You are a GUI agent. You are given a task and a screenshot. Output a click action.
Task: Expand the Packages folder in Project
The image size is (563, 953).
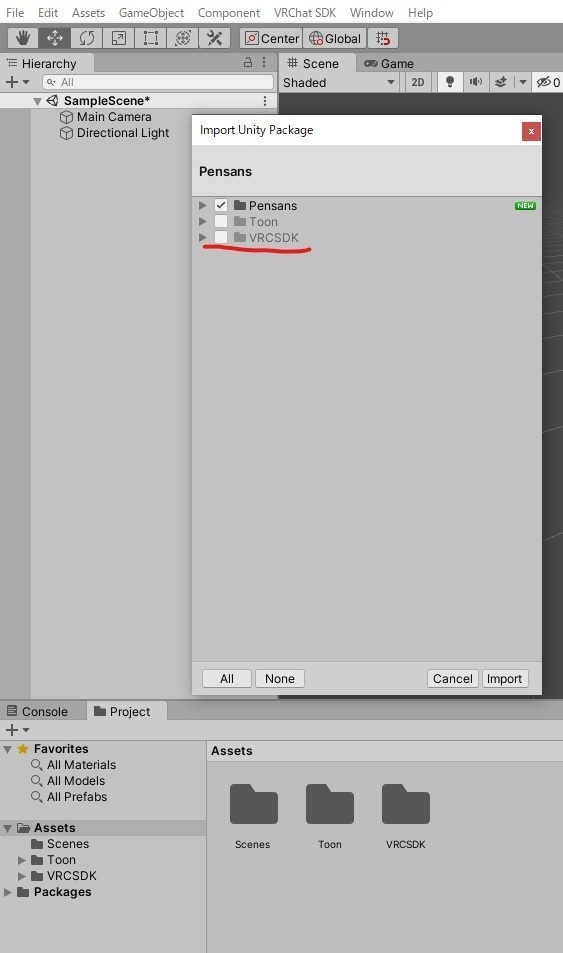tap(8, 892)
